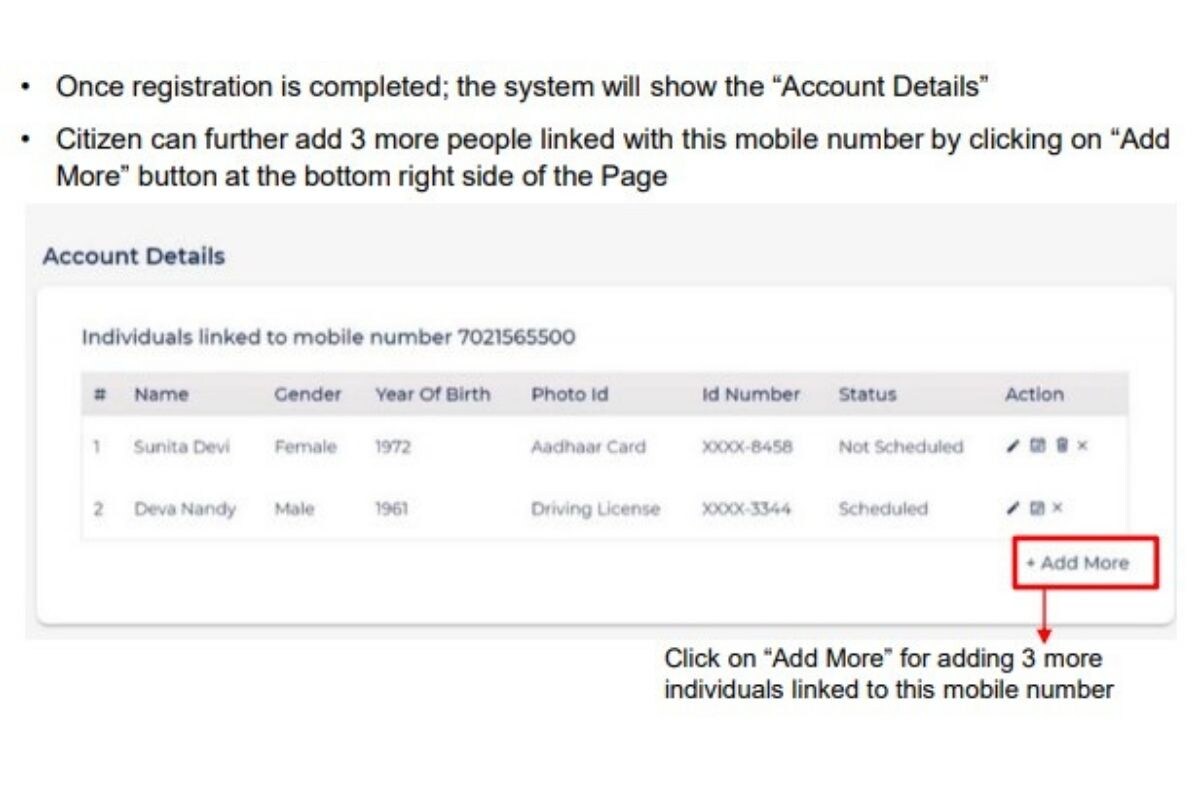
Task: Click the "Scheduled" status for Deva Nandy
Action: (883, 509)
